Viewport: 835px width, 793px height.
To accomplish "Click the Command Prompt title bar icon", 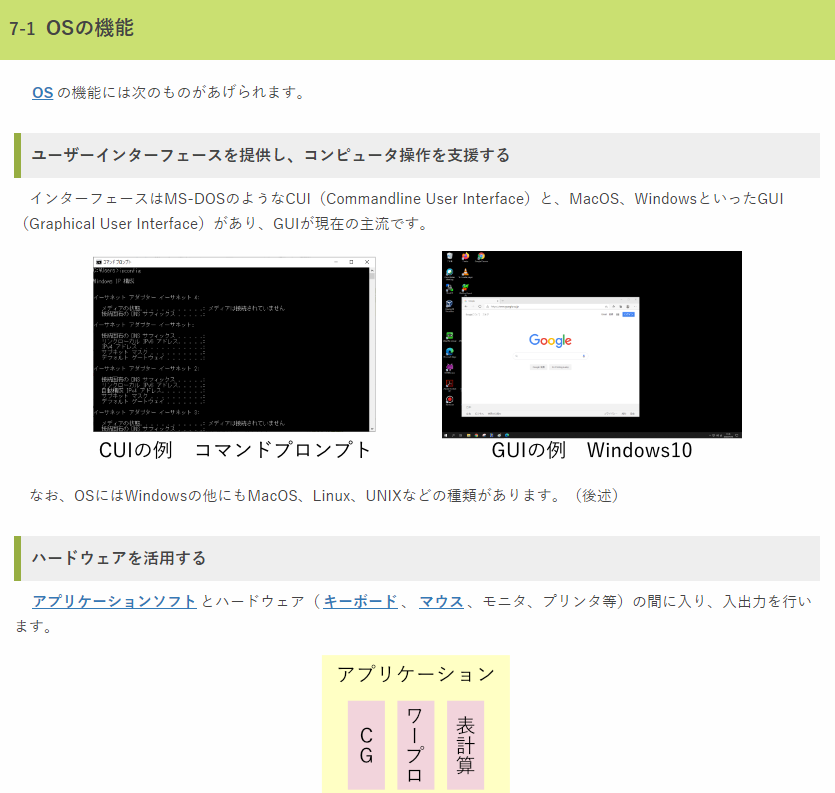I will (x=98, y=262).
